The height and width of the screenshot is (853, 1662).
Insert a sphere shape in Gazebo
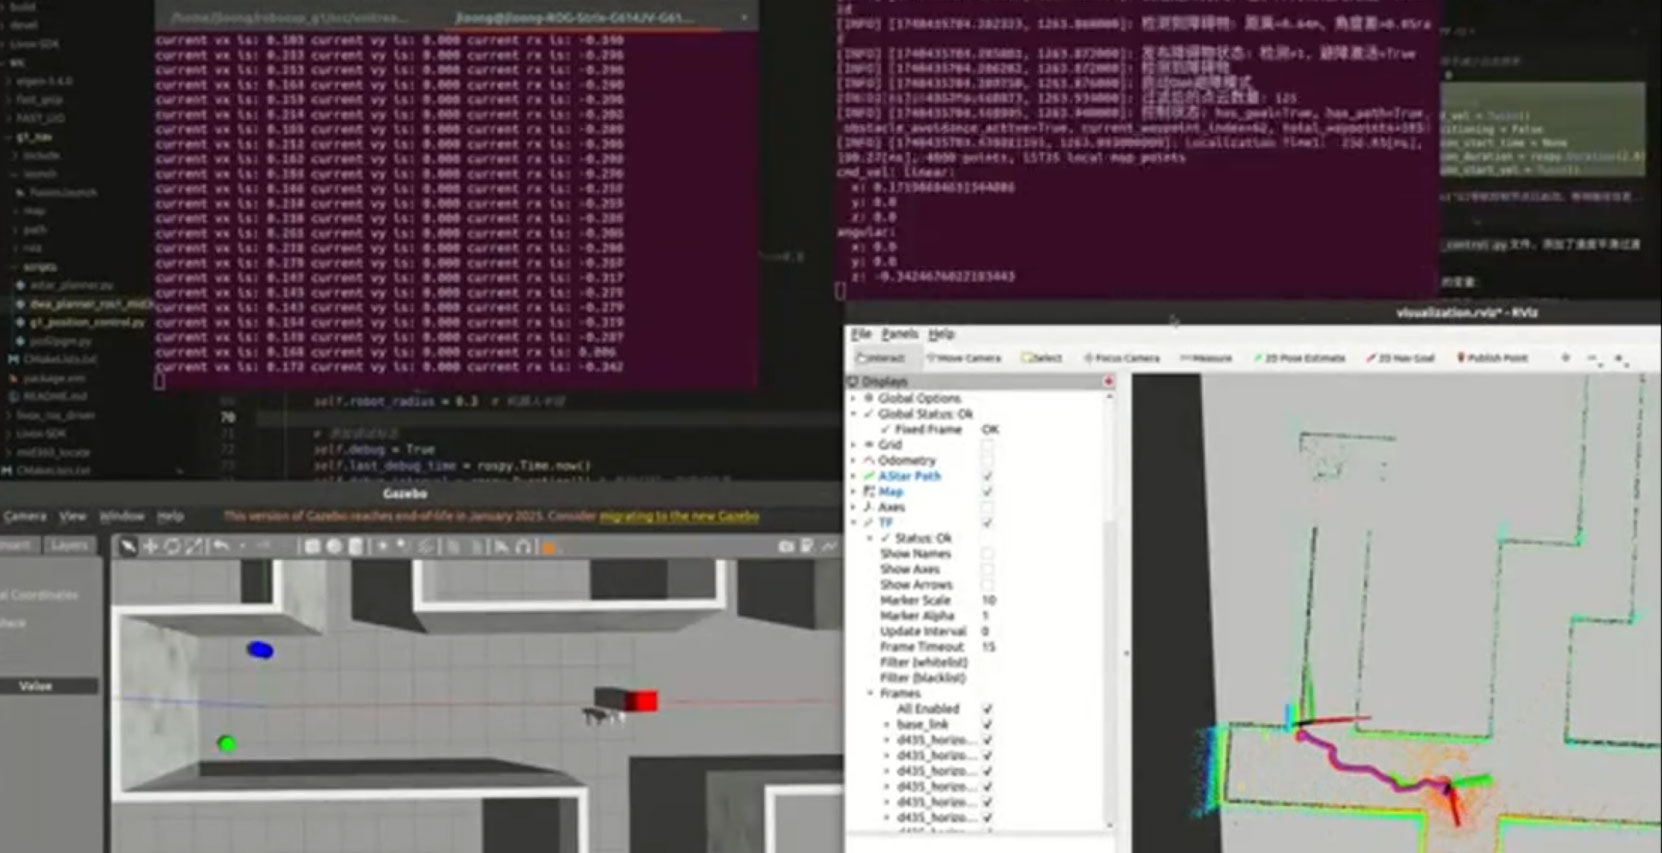click(x=334, y=546)
